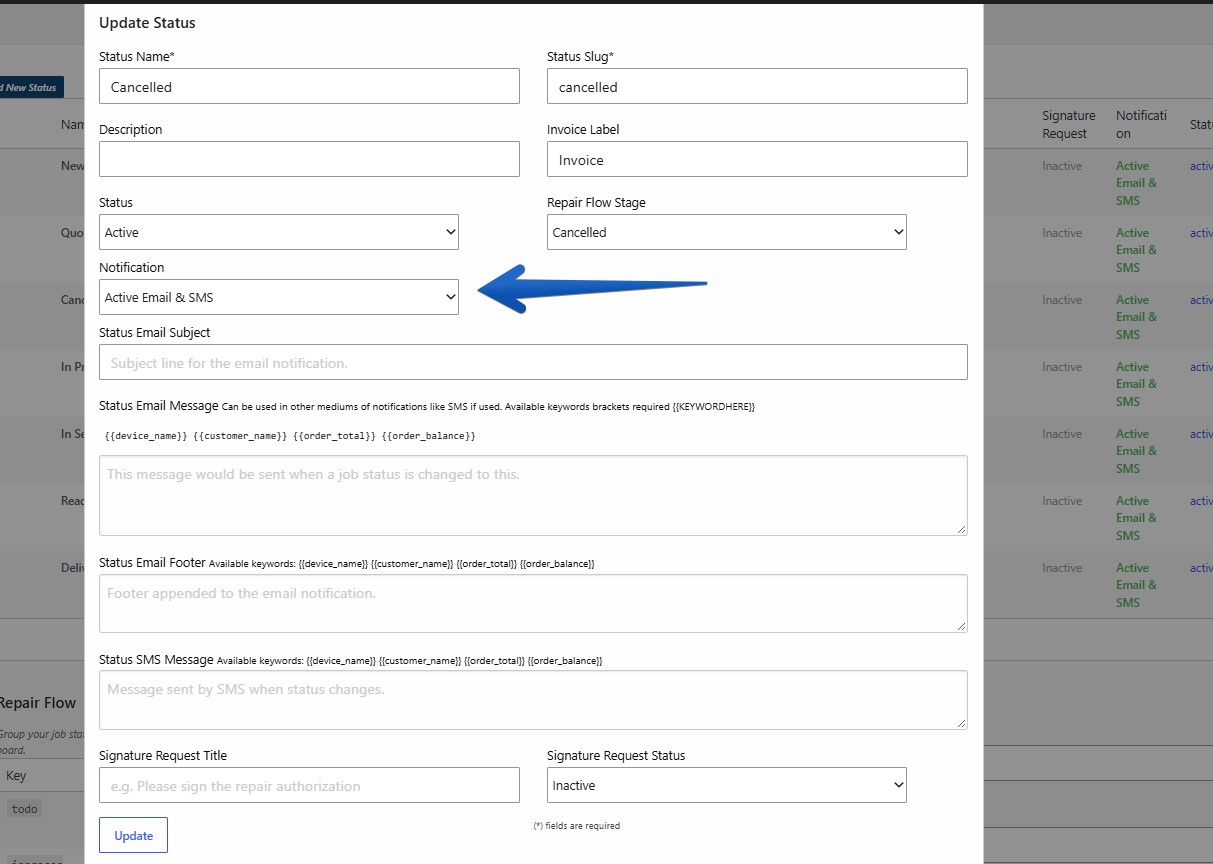Open the Repair Flow Stage dropdown
Viewport: 1213px width, 864px height.
pos(727,232)
